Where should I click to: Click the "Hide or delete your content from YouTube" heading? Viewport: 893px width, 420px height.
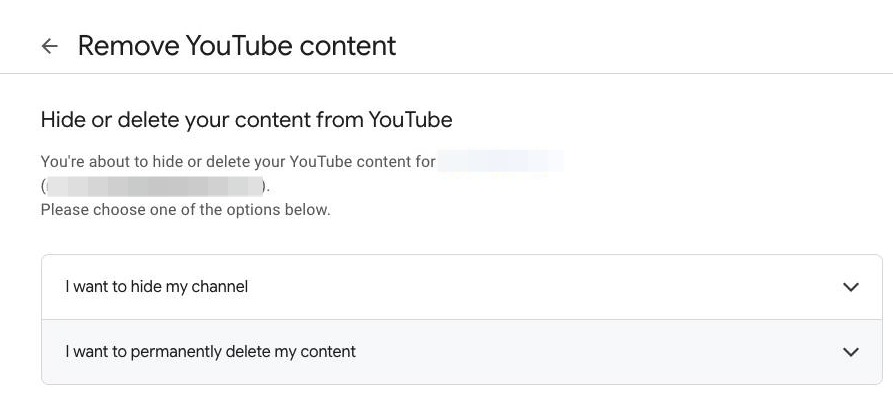(246, 121)
